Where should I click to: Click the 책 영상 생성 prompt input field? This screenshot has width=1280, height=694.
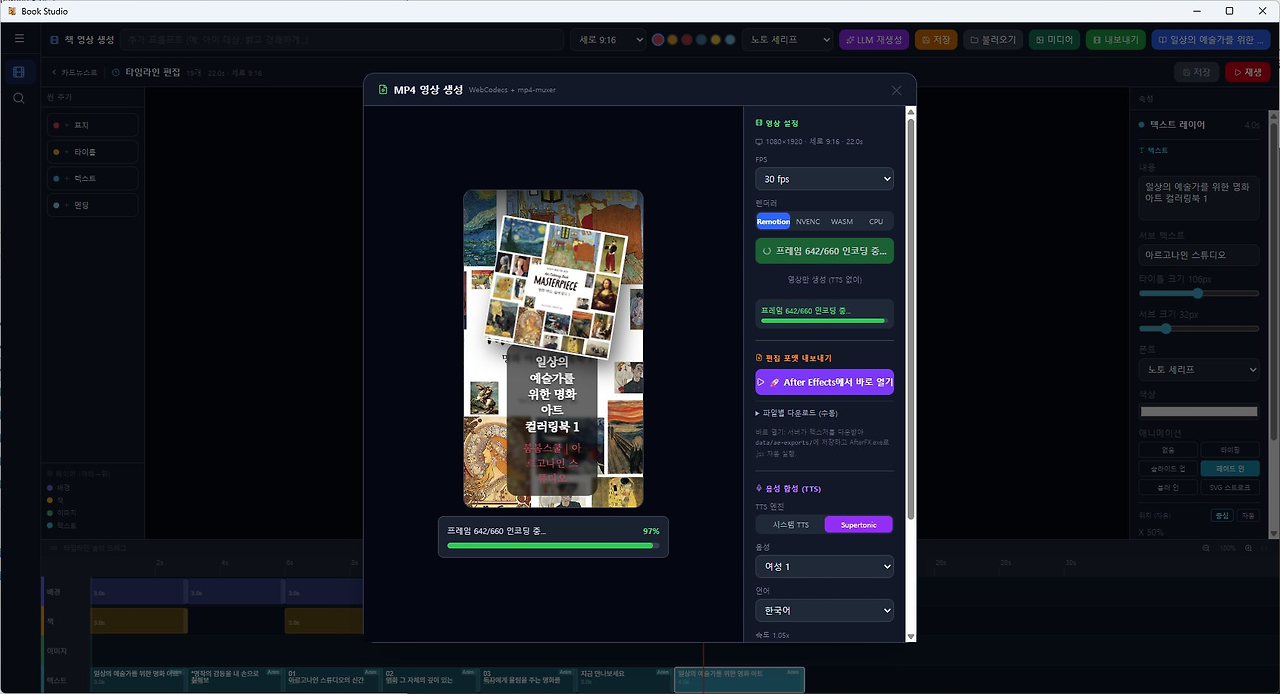point(344,40)
